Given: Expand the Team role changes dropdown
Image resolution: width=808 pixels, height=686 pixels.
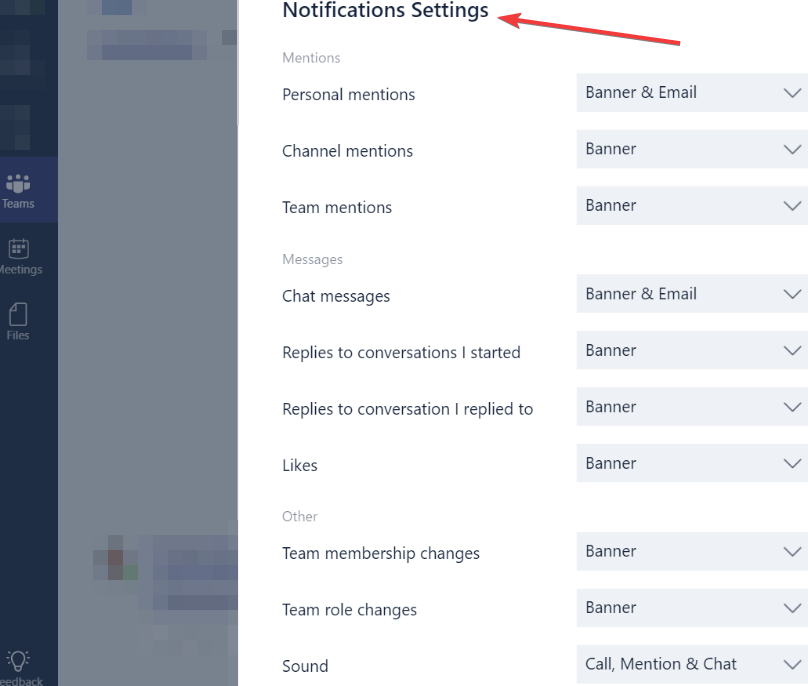Looking at the screenshot, I should (x=692, y=608).
